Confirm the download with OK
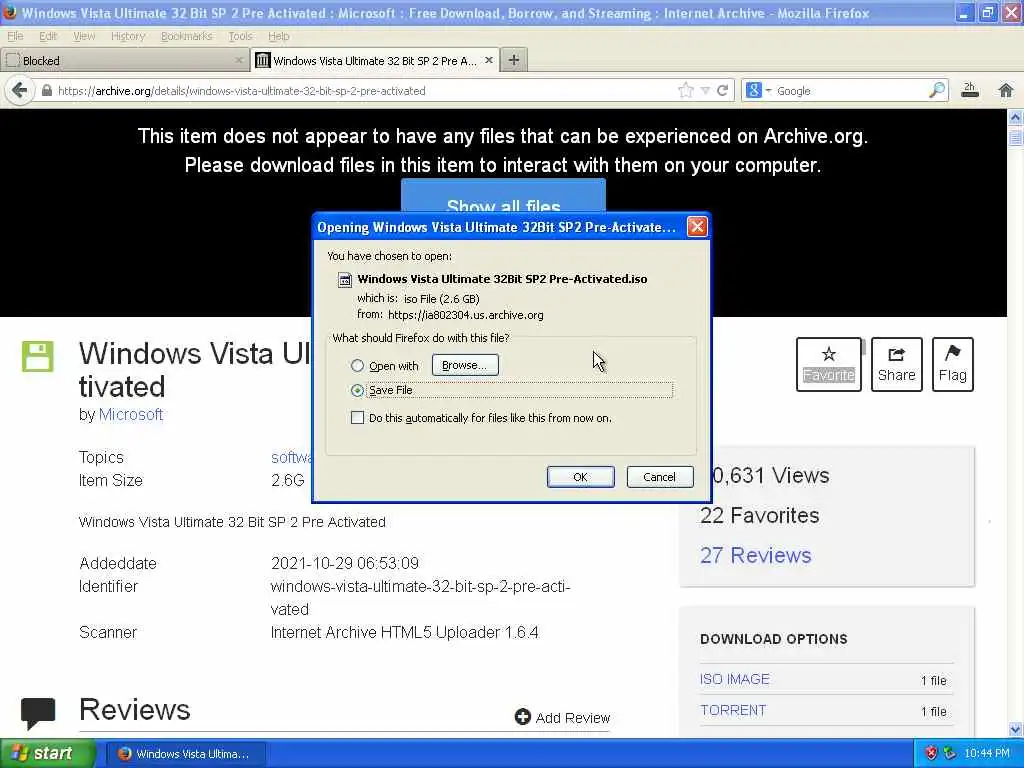 [581, 477]
